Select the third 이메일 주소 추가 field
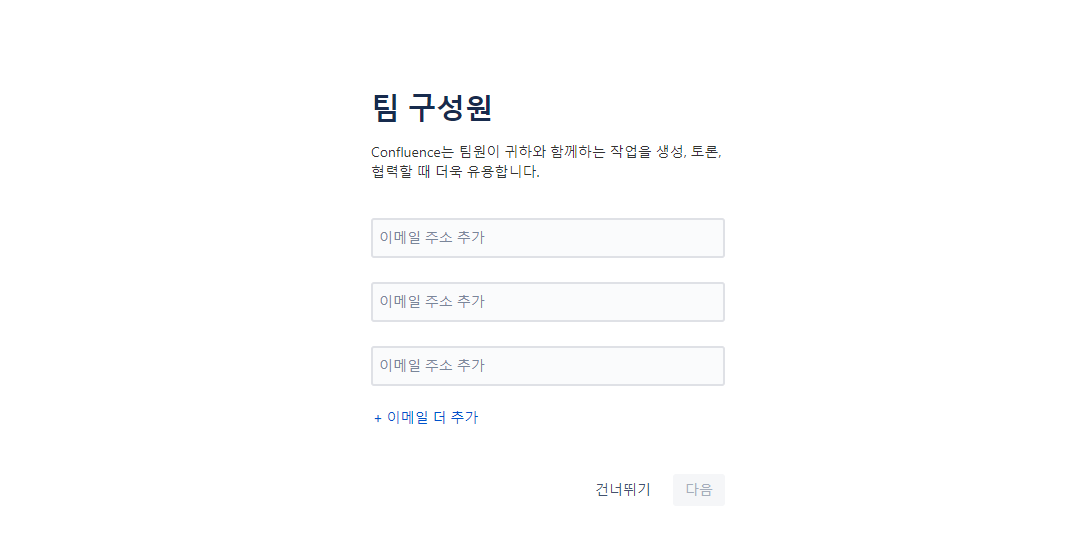Image resolution: width=1078 pixels, height=537 pixels. click(548, 366)
